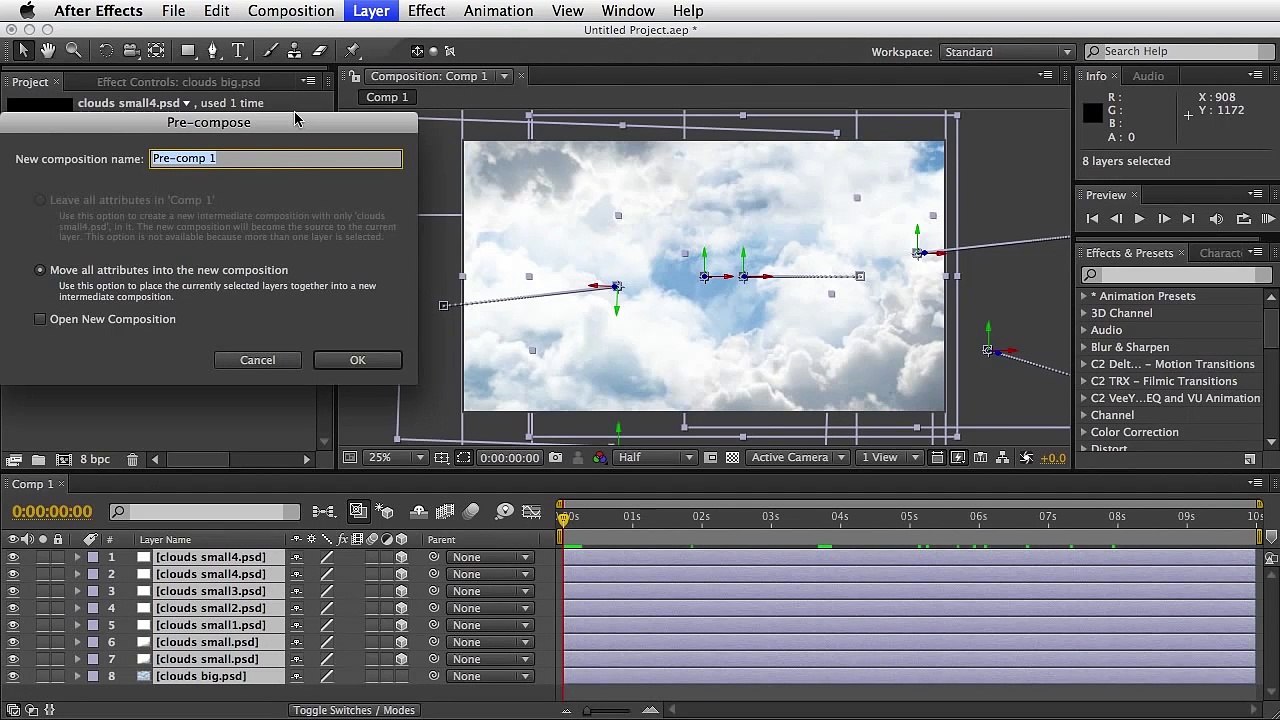
Task: Toggle the transparency grid checkerboard icon
Action: coord(732,458)
